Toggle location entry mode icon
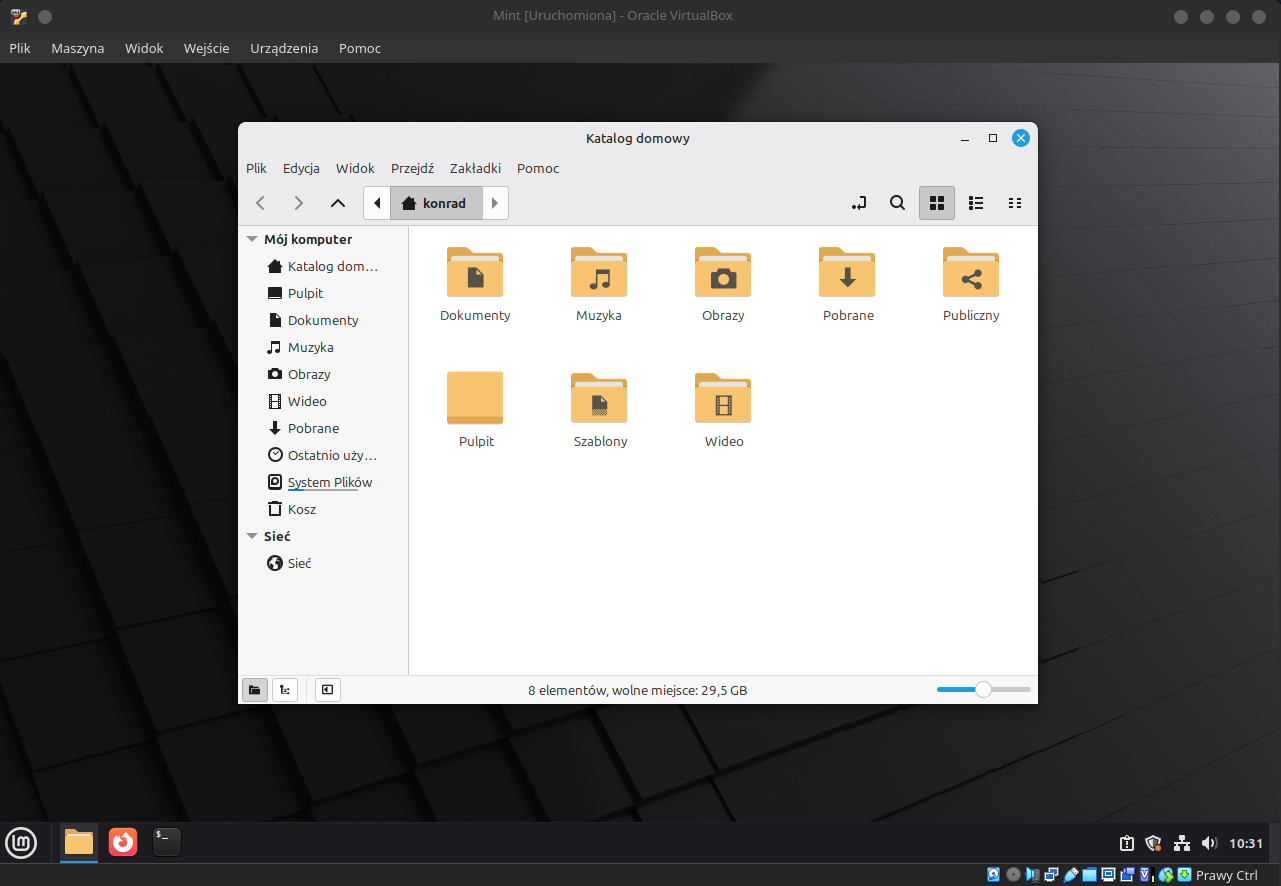The image size is (1281, 886). pos(859,203)
